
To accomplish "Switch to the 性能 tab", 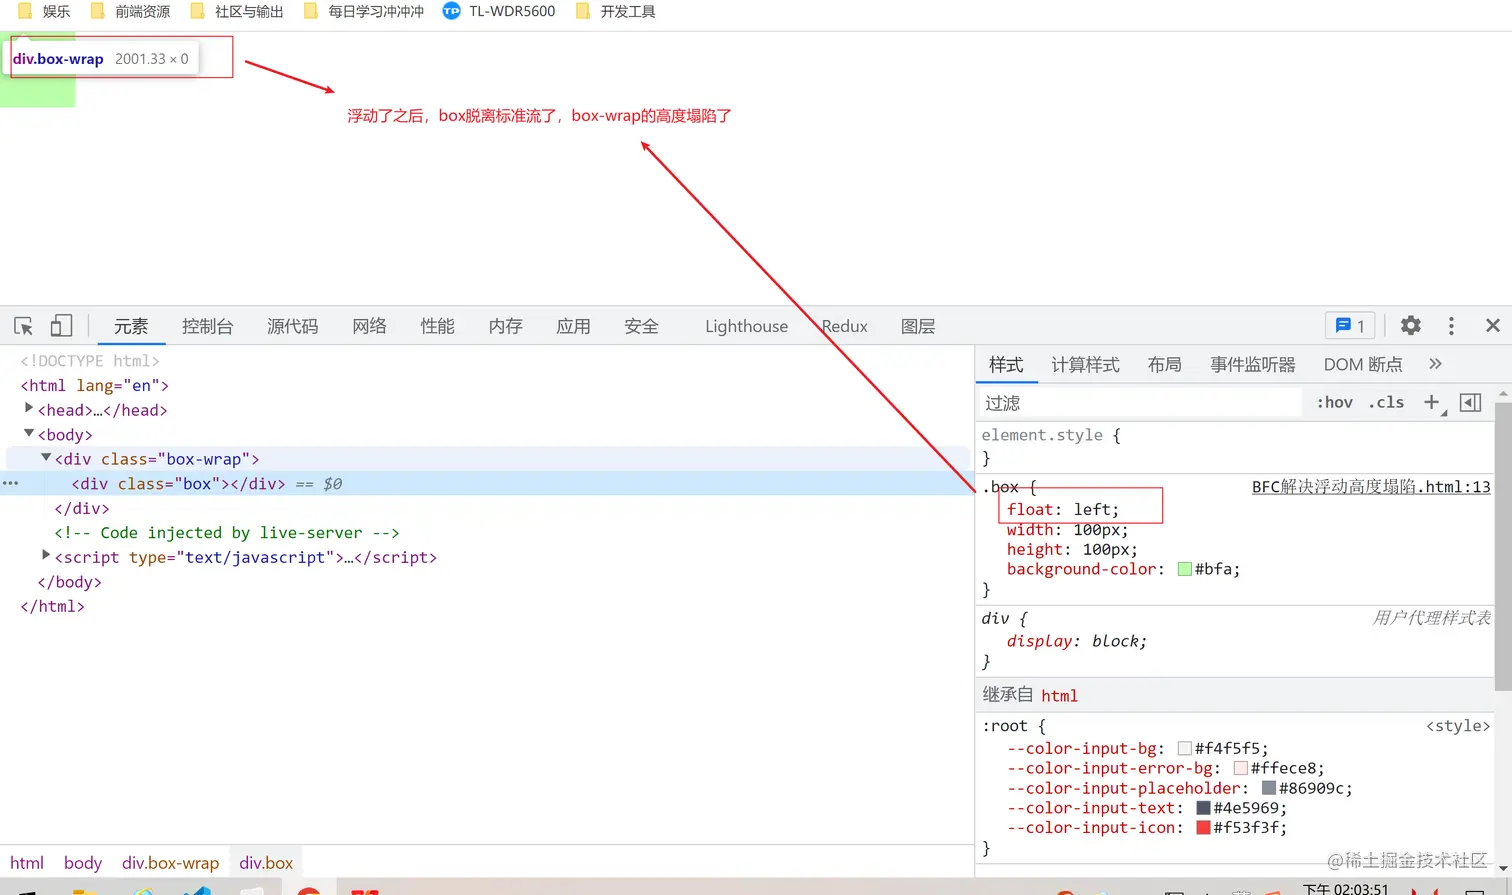I will point(438,326).
